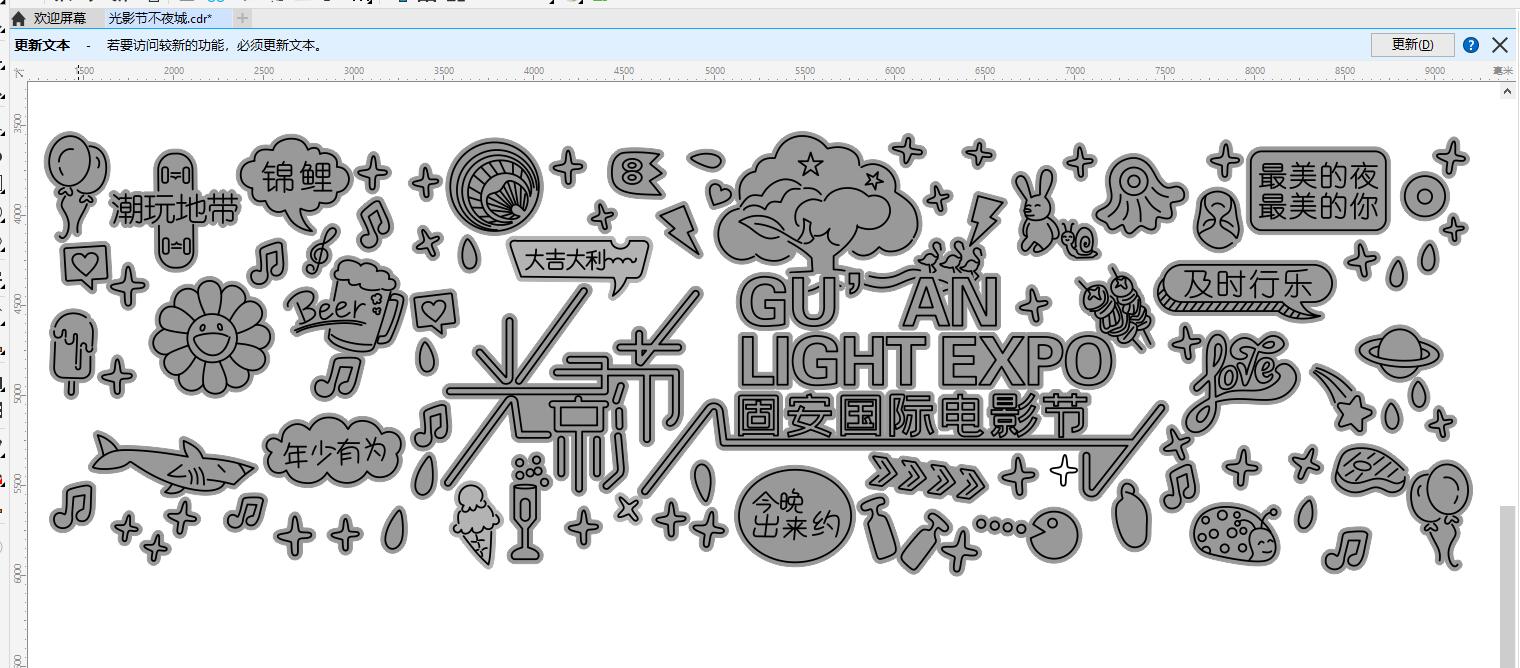Screen dimensions: 1520x668
Task: Select the 最美的夜 最美的你 rounded box
Action: click(x=1318, y=191)
